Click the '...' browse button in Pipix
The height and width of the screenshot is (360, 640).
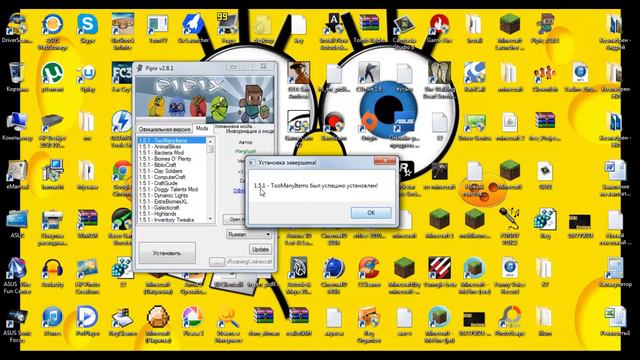point(217,262)
